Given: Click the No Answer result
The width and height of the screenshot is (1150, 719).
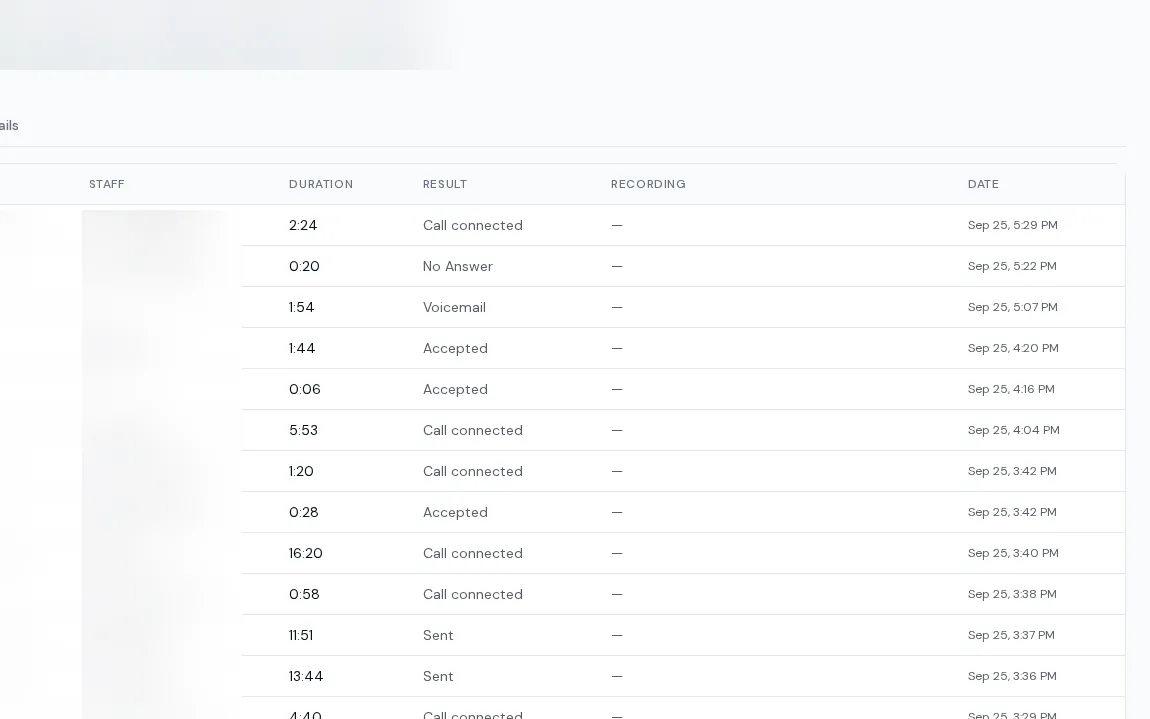Looking at the screenshot, I should pos(458,266).
